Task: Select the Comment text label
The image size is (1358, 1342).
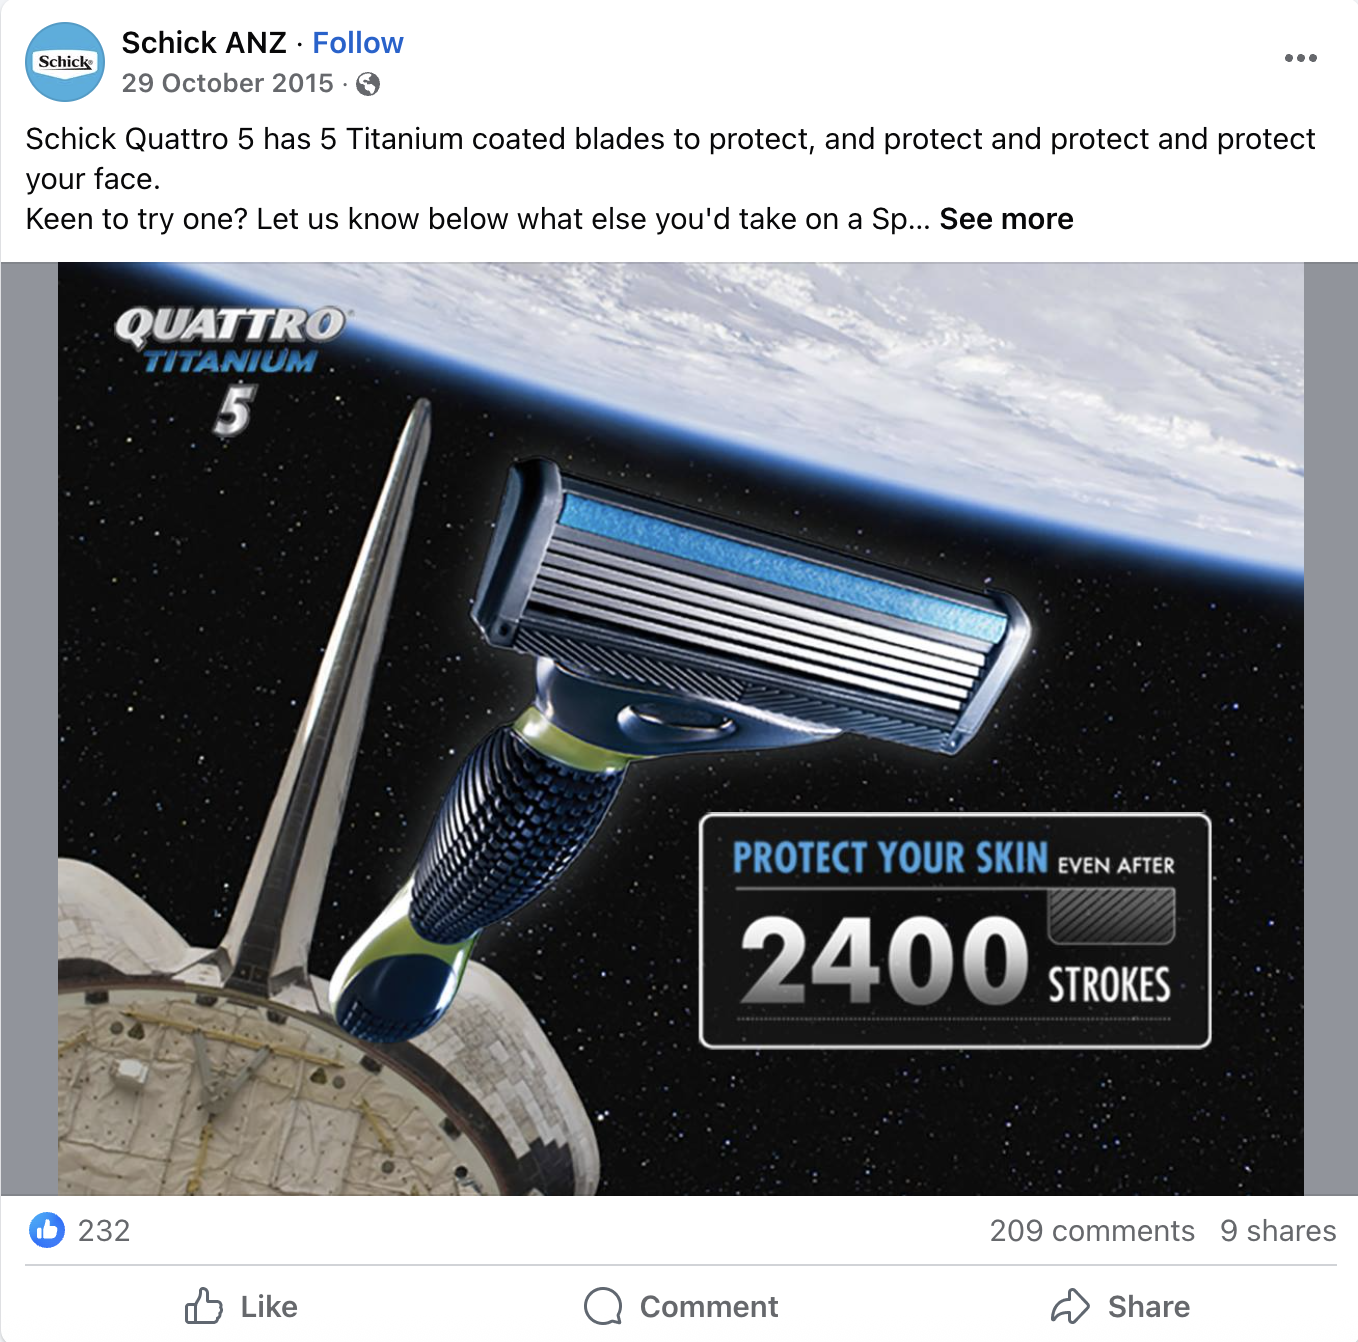Action: click(x=709, y=1306)
